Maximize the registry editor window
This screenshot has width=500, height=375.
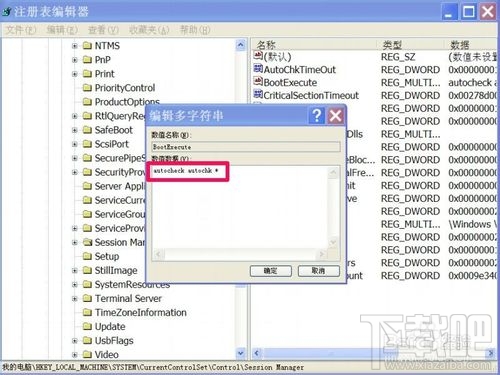468,12
